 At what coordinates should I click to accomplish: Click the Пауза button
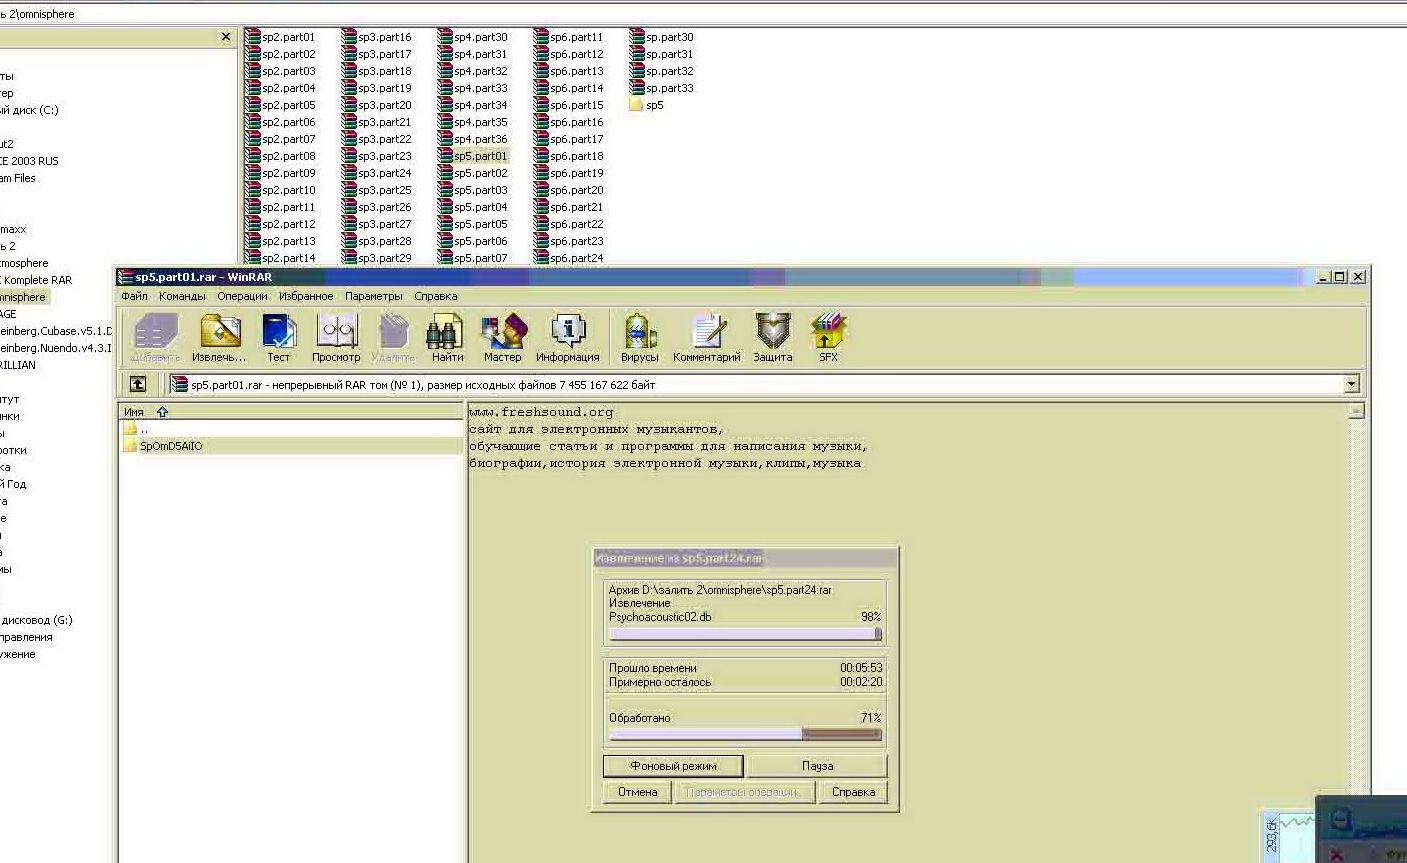(x=817, y=766)
